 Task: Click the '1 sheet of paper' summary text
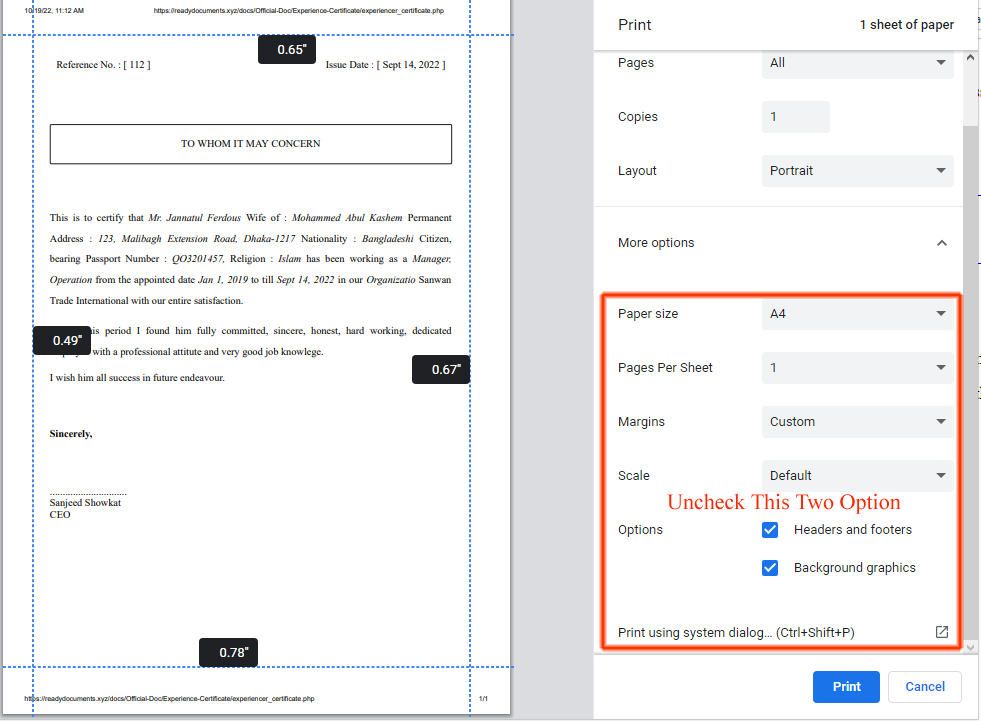907,25
